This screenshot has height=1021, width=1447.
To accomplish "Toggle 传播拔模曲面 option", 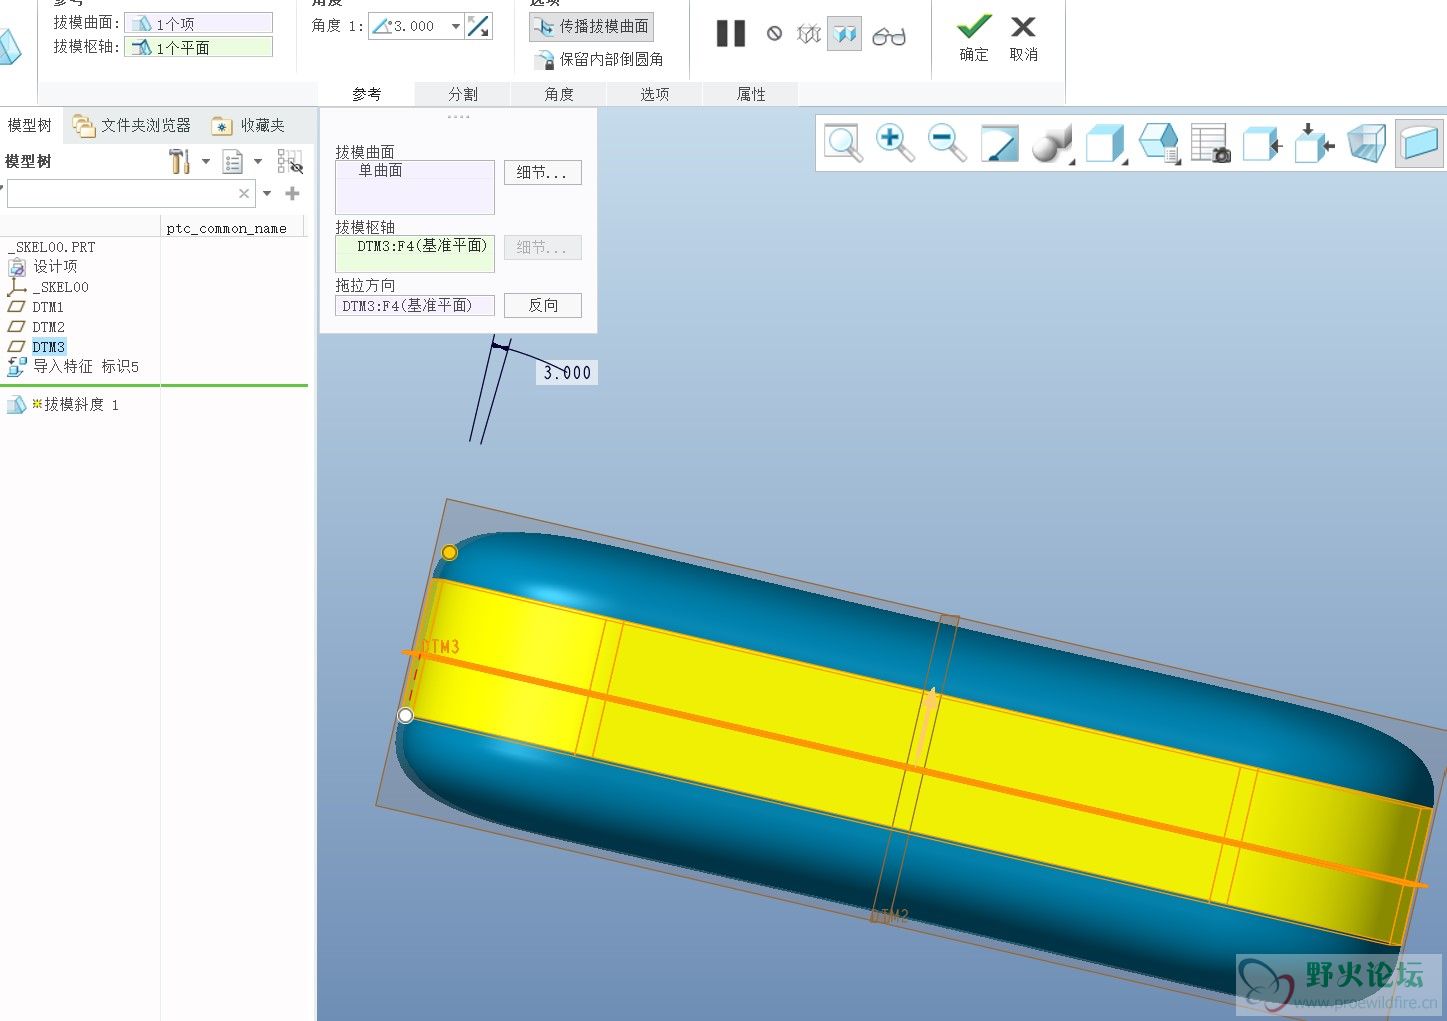I will [x=591, y=26].
